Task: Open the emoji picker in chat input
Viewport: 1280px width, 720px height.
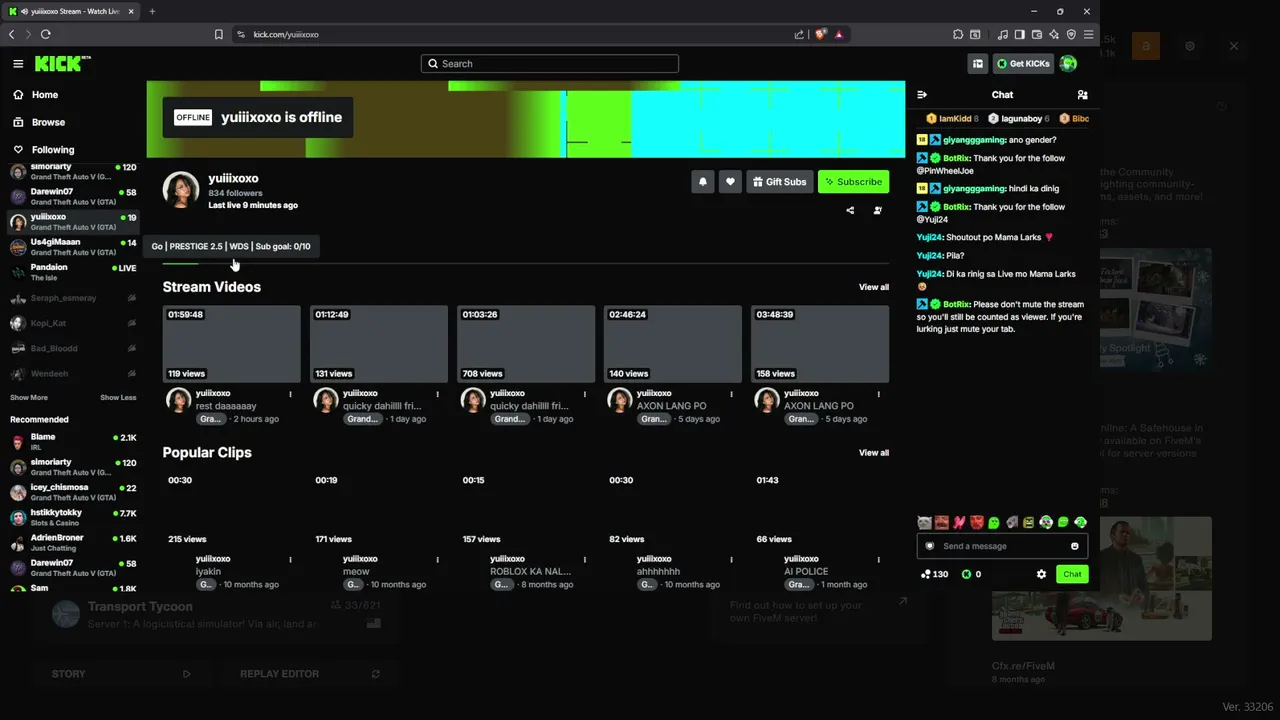Action: click(x=1075, y=546)
